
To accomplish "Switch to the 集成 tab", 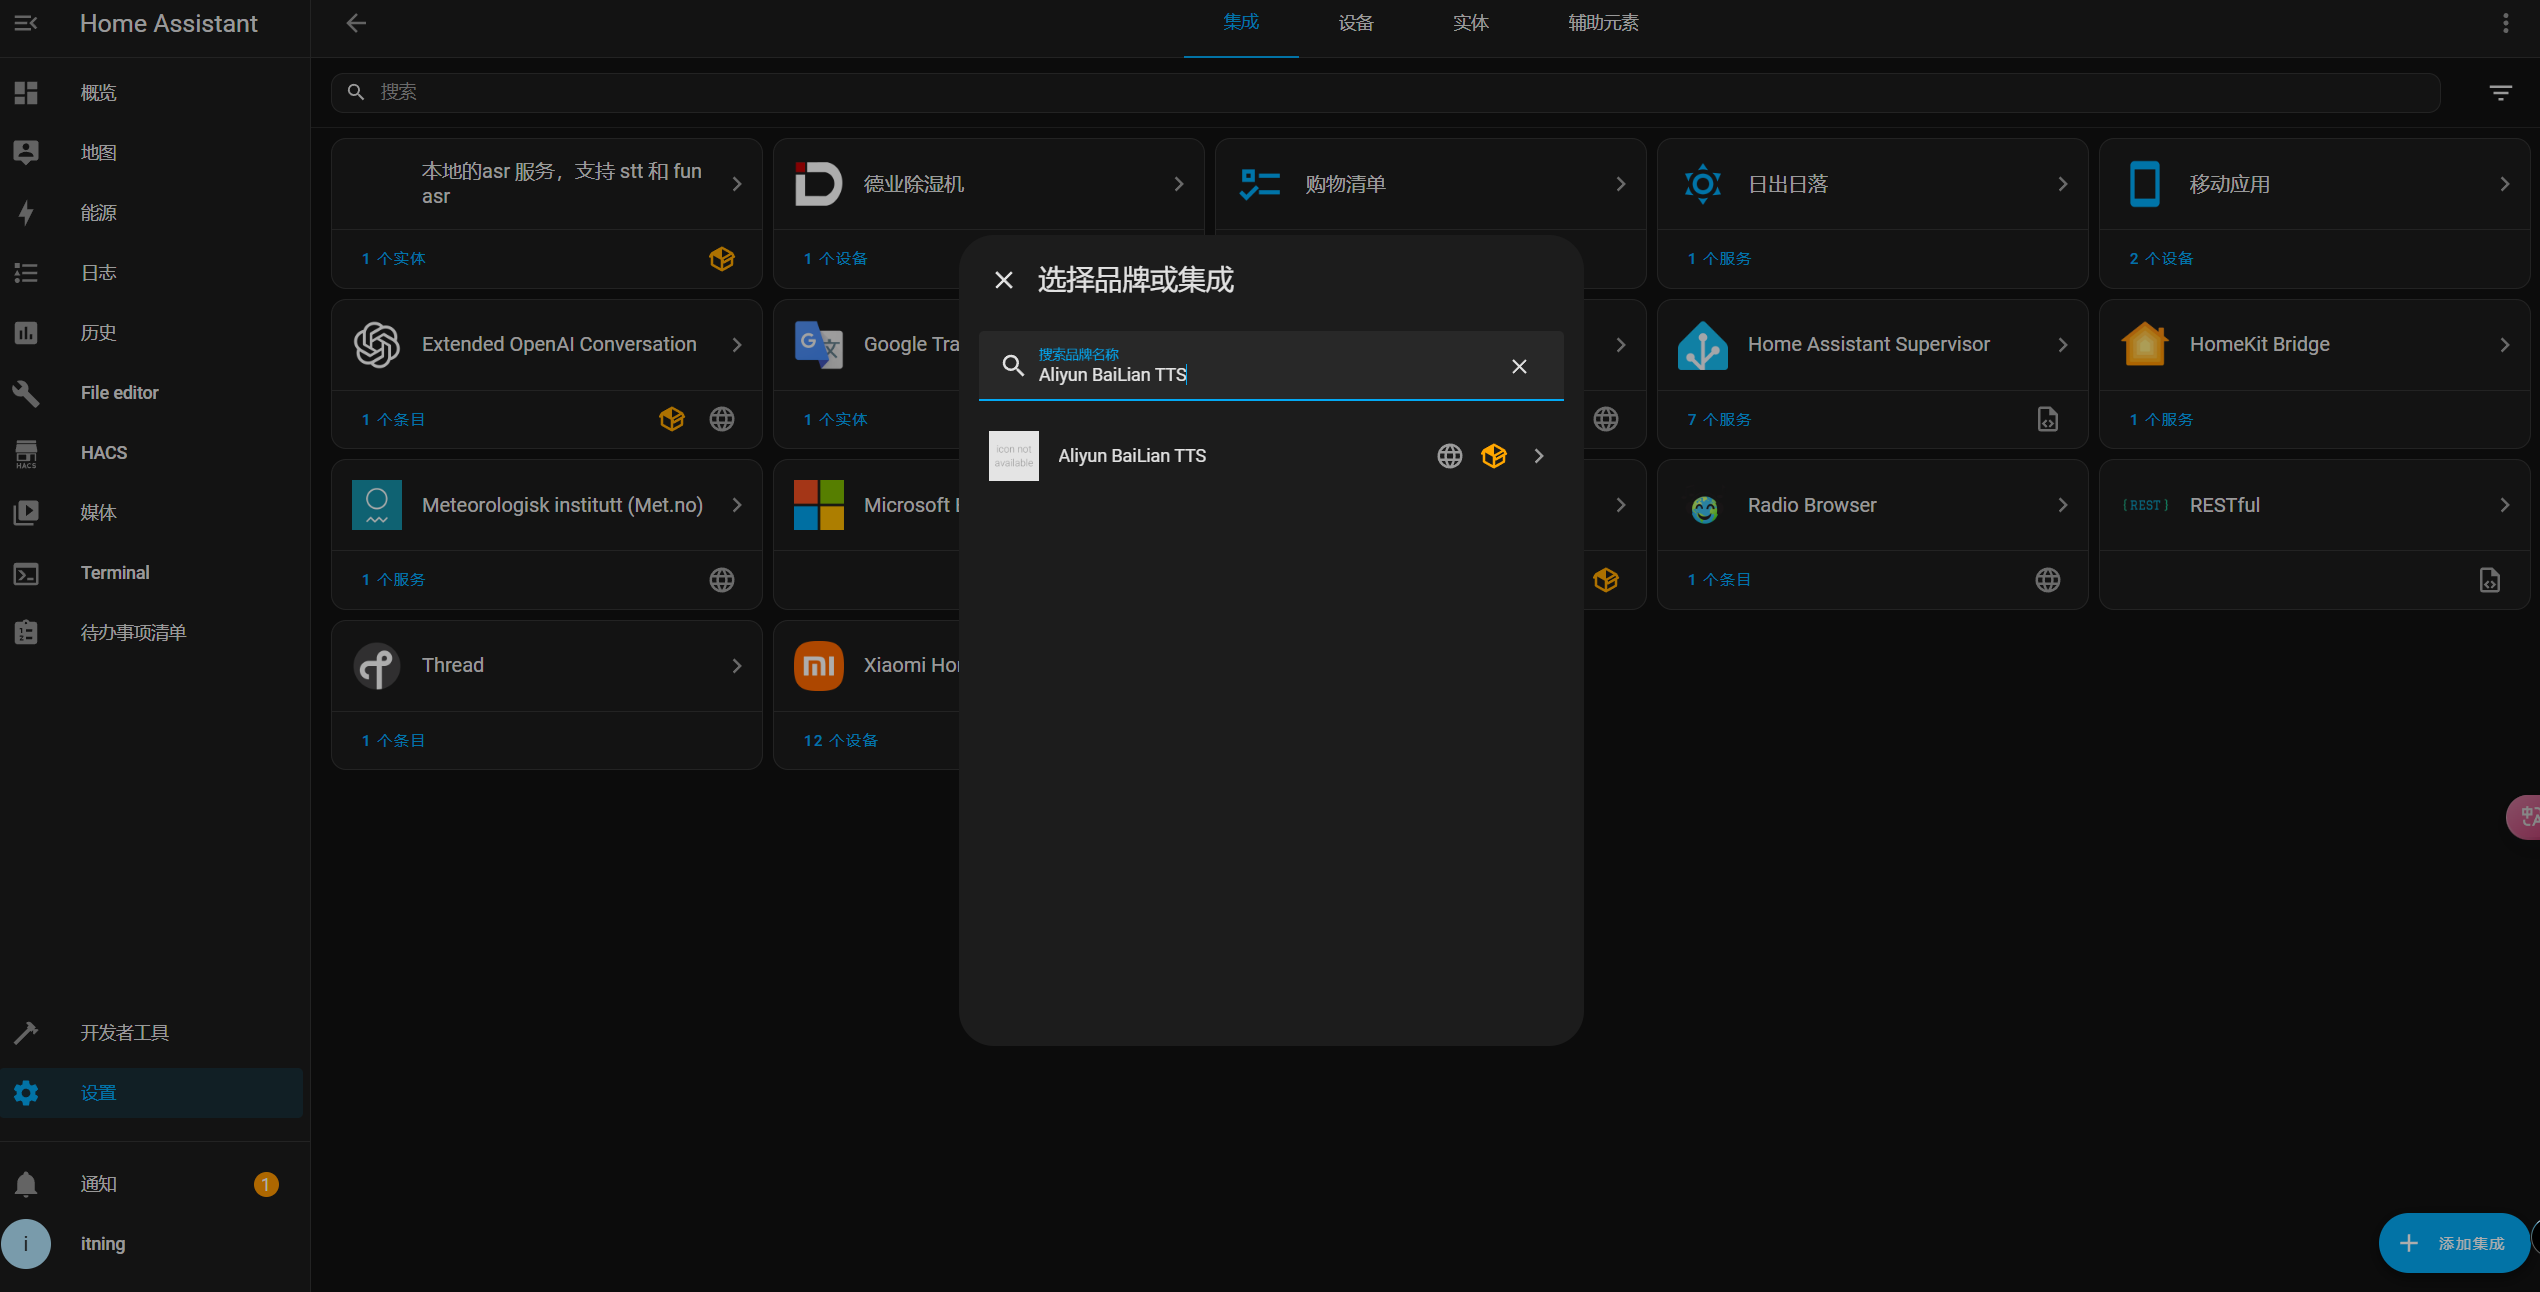I will (1241, 23).
